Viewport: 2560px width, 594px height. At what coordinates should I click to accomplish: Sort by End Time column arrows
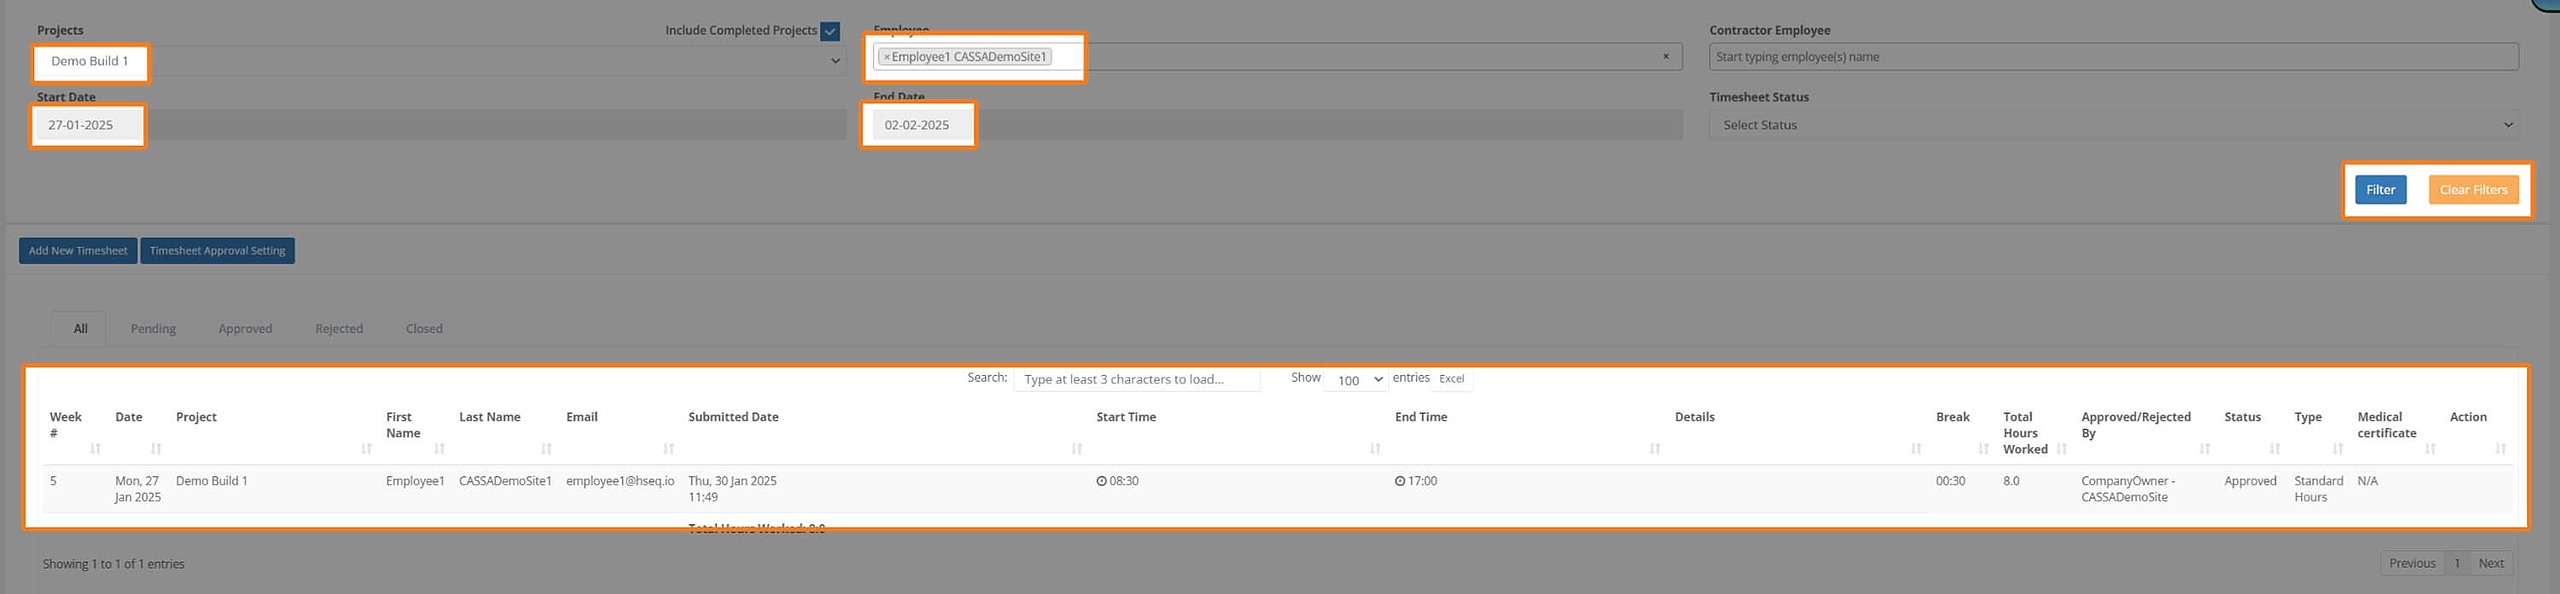[x=1655, y=449]
